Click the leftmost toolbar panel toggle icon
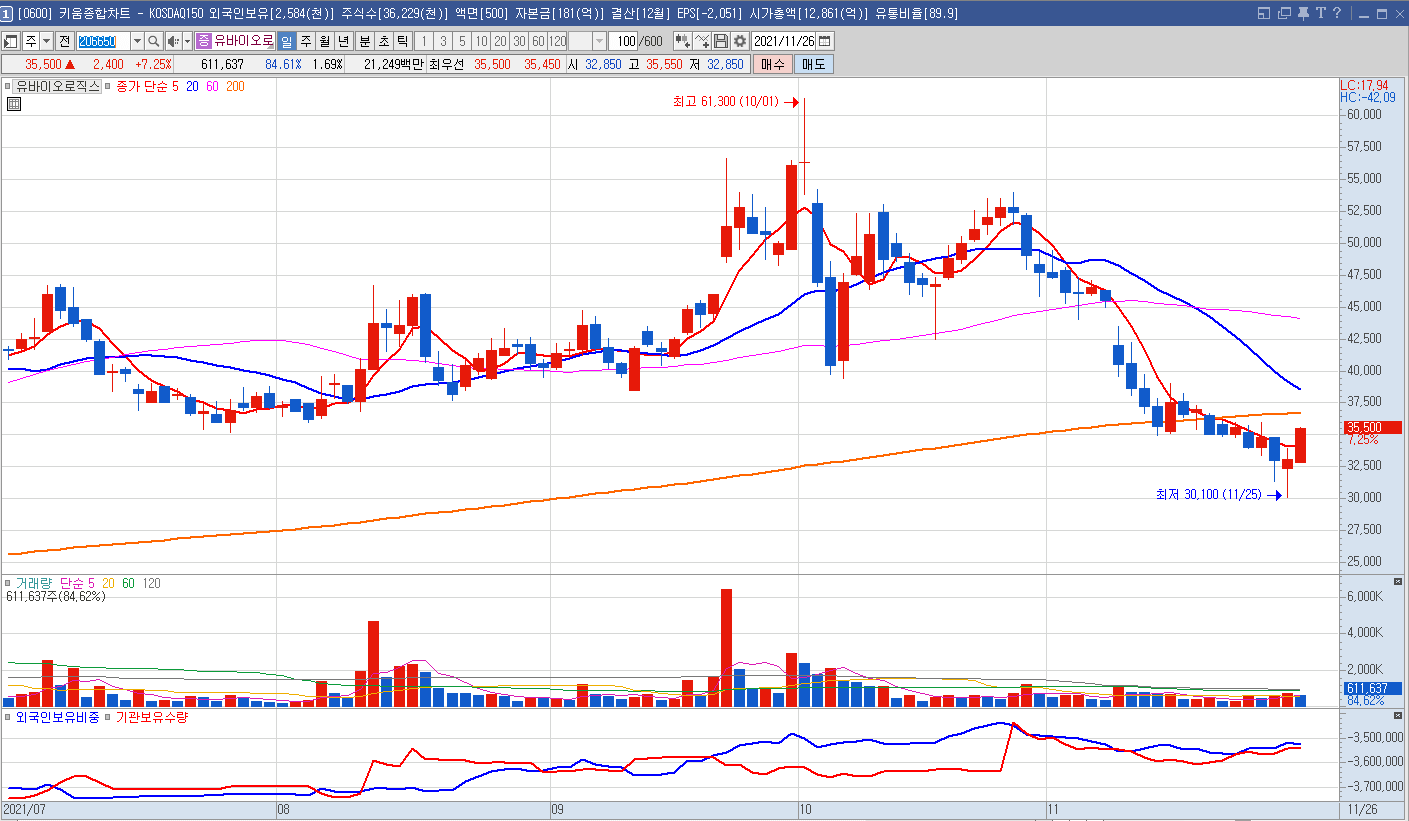 (x=11, y=41)
